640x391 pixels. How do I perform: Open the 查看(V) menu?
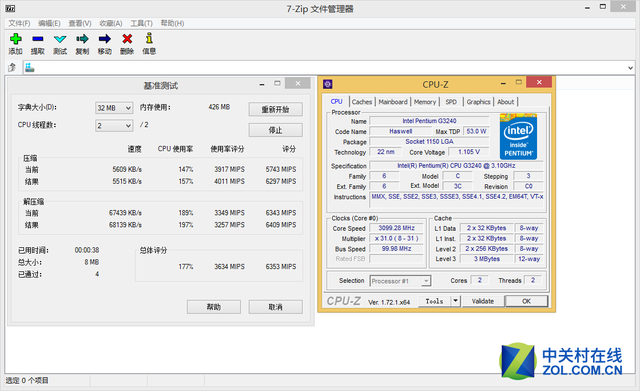80,23
